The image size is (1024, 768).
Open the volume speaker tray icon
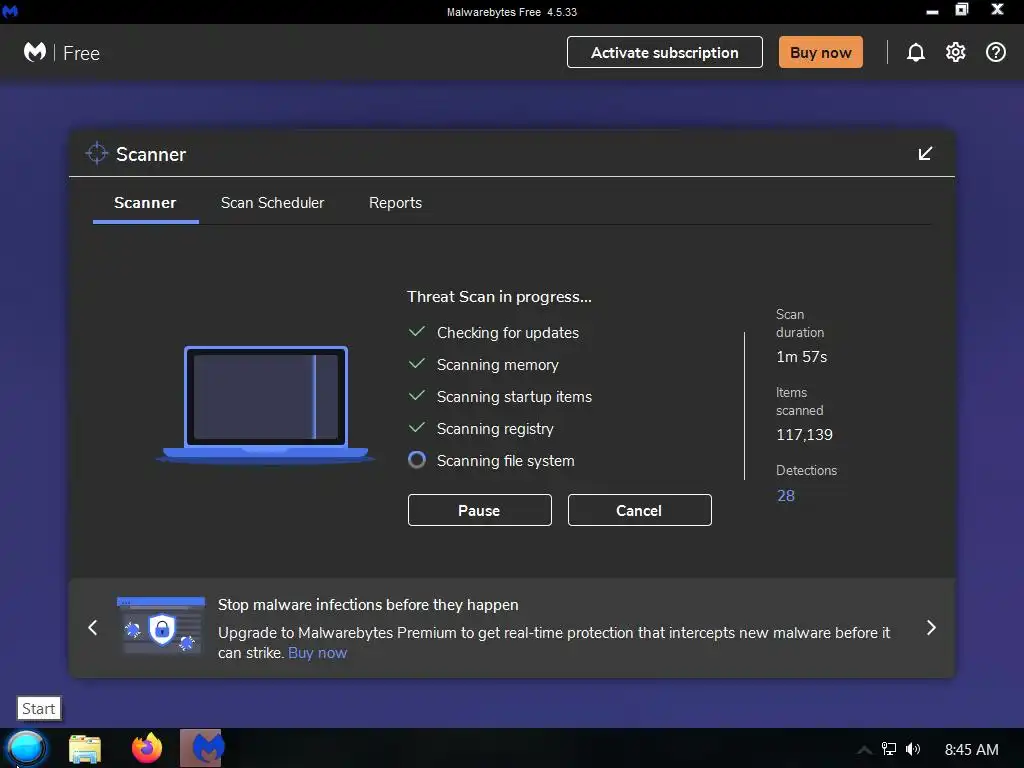[913, 749]
